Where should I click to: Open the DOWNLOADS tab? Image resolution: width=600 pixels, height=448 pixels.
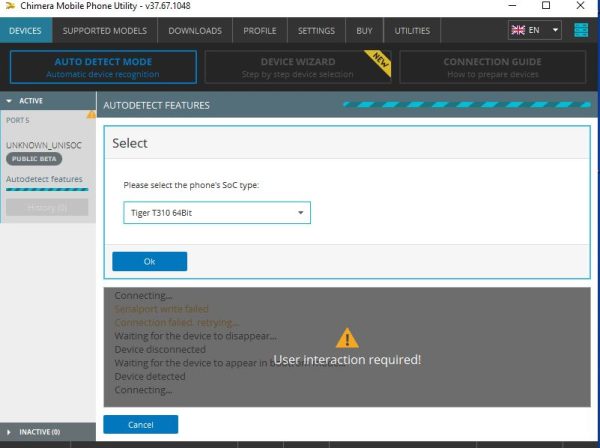pos(195,31)
